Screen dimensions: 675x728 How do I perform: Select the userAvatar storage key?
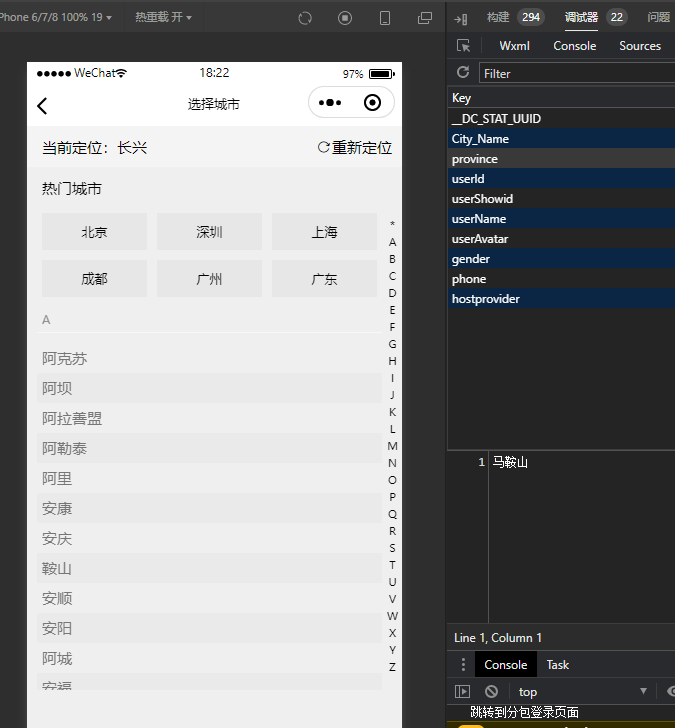pyautogui.click(x=561, y=238)
